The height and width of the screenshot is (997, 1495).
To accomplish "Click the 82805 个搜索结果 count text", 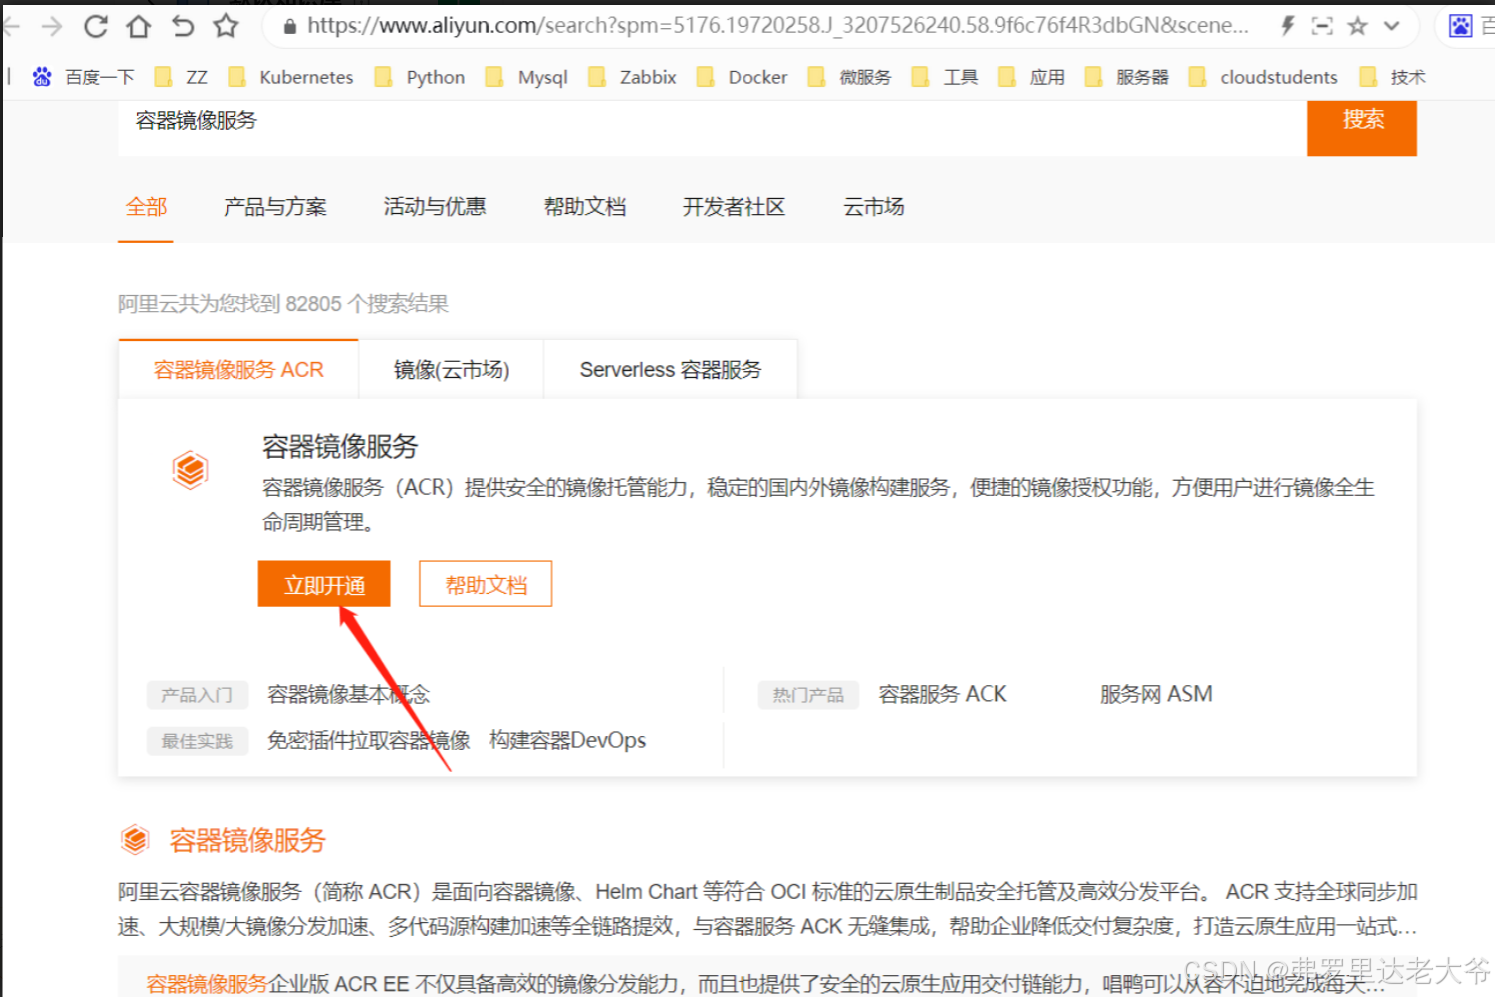I will tap(367, 304).
